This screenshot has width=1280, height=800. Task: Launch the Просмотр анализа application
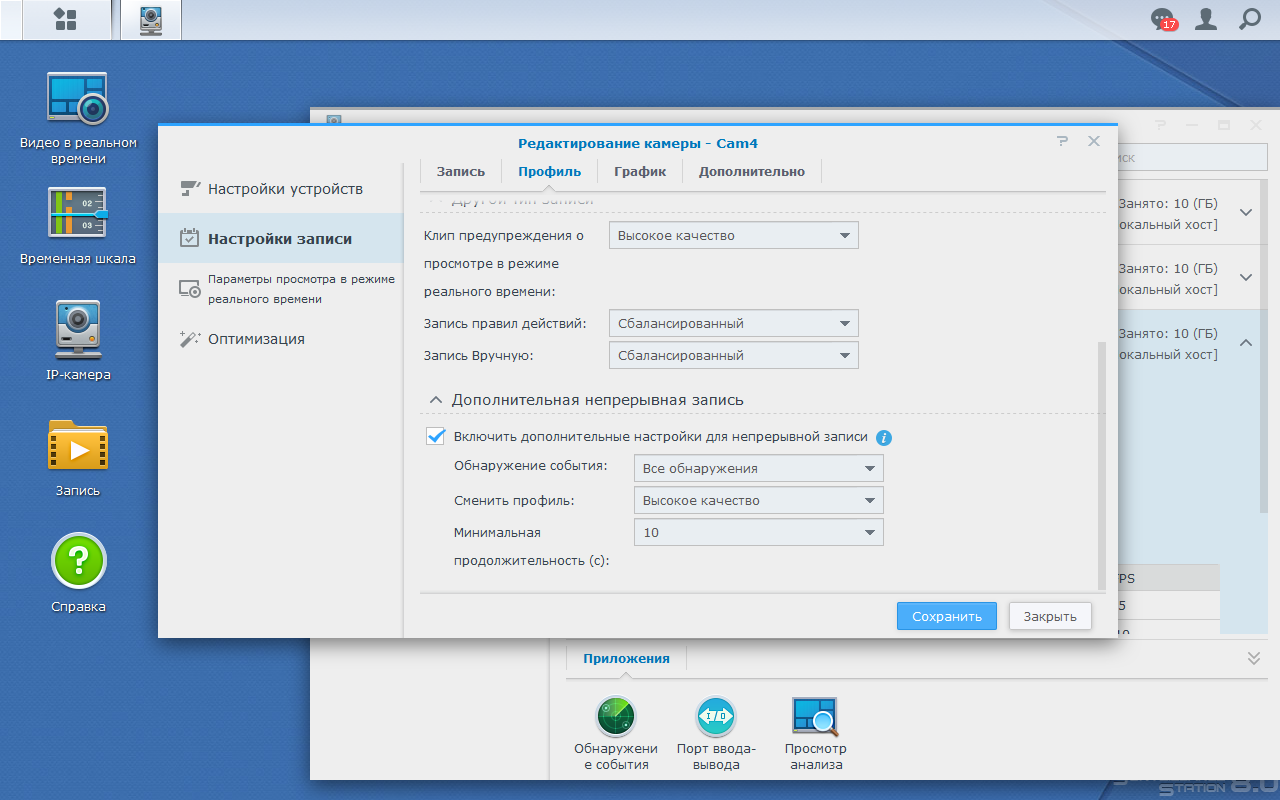(815, 734)
